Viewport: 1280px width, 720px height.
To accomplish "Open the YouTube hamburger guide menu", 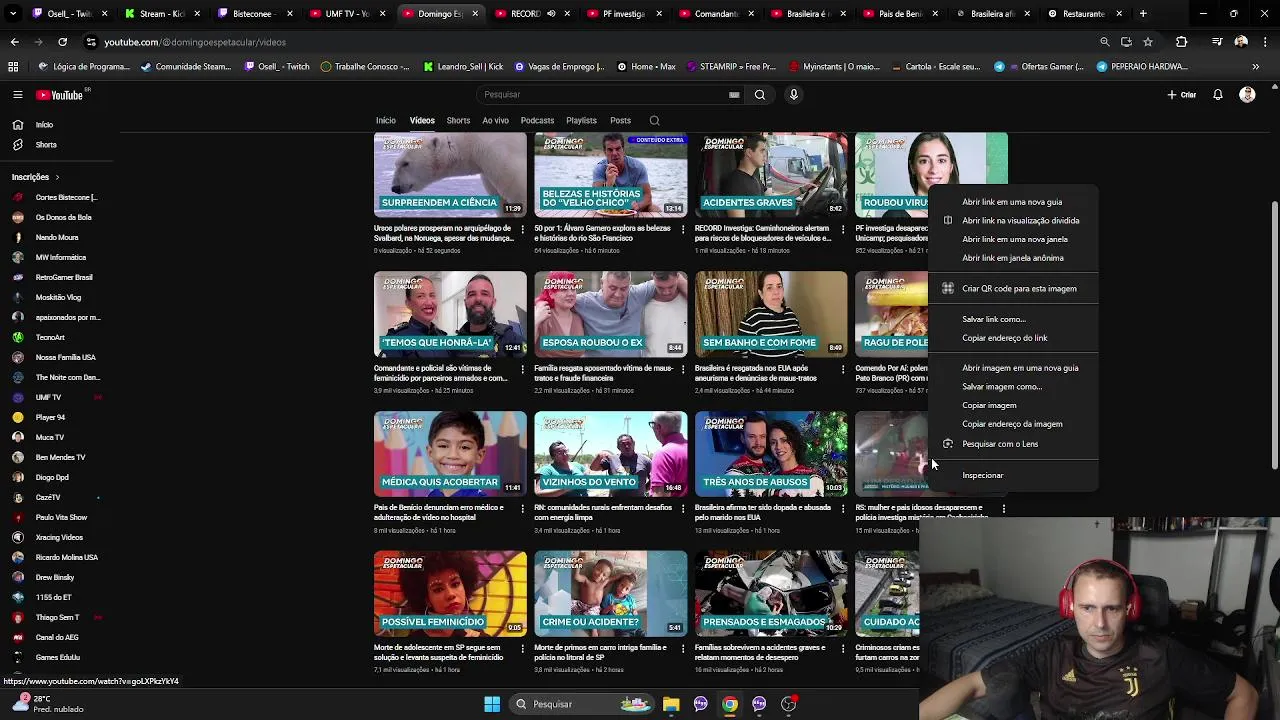I will pyautogui.click(x=17, y=95).
